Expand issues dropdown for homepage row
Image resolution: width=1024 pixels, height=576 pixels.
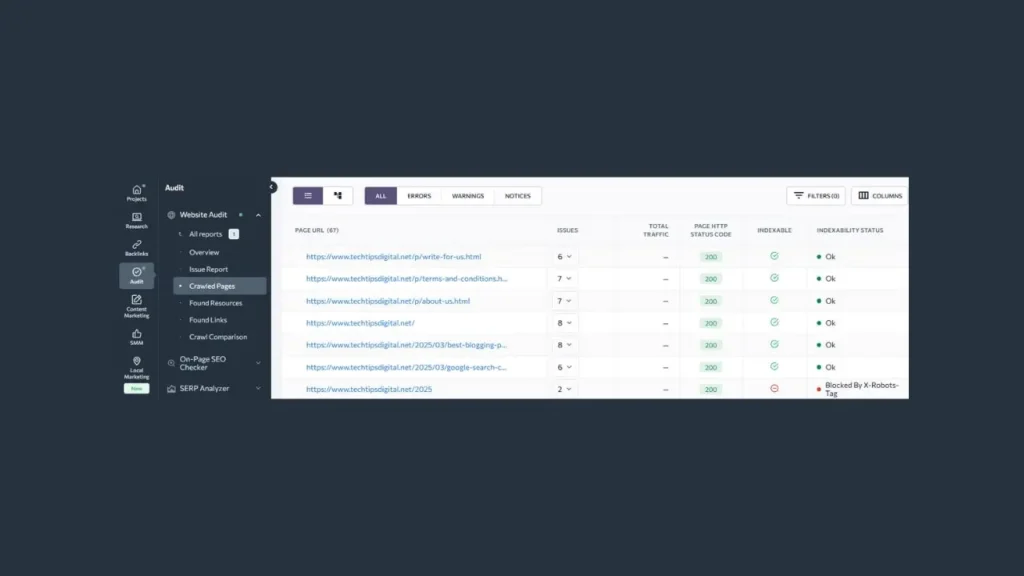tap(564, 323)
